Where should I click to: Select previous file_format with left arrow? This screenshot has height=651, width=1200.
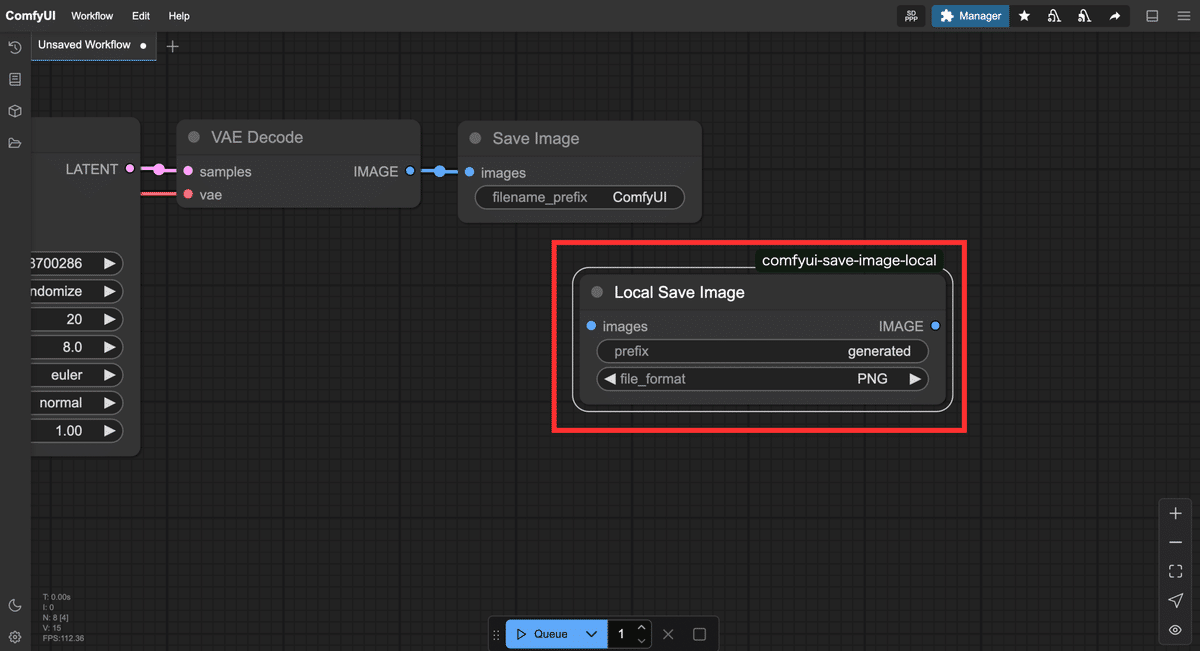(x=609, y=379)
